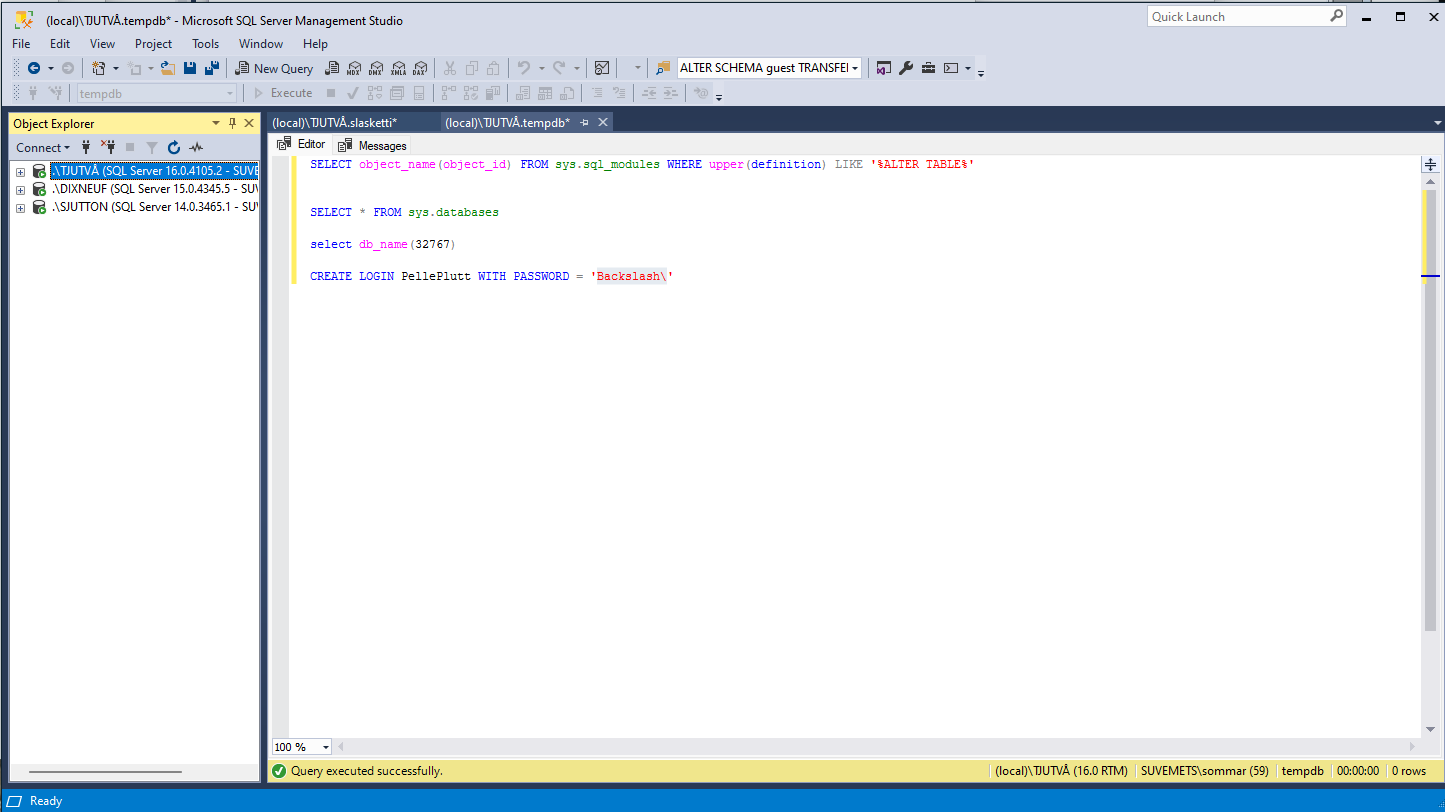Click Connect Object Explorer plug icon
Viewport: 1445px width, 812px height.
tap(86, 147)
